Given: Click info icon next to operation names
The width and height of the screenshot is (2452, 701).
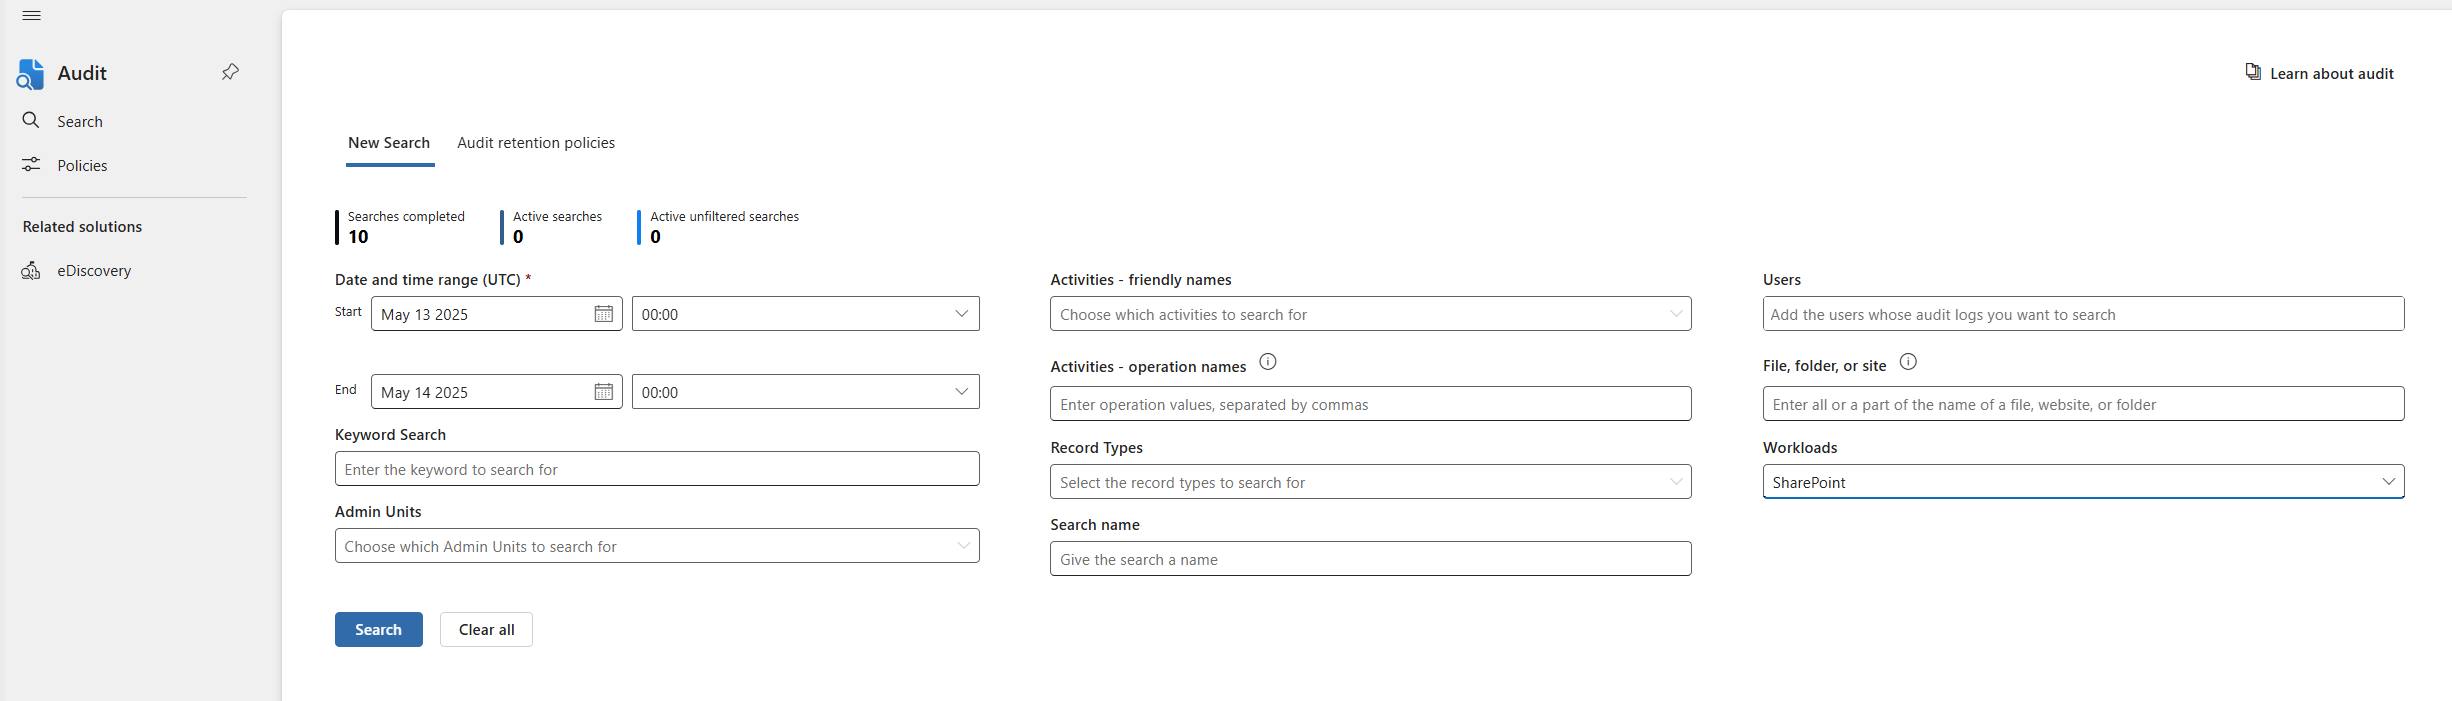Looking at the screenshot, I should click(x=1268, y=362).
